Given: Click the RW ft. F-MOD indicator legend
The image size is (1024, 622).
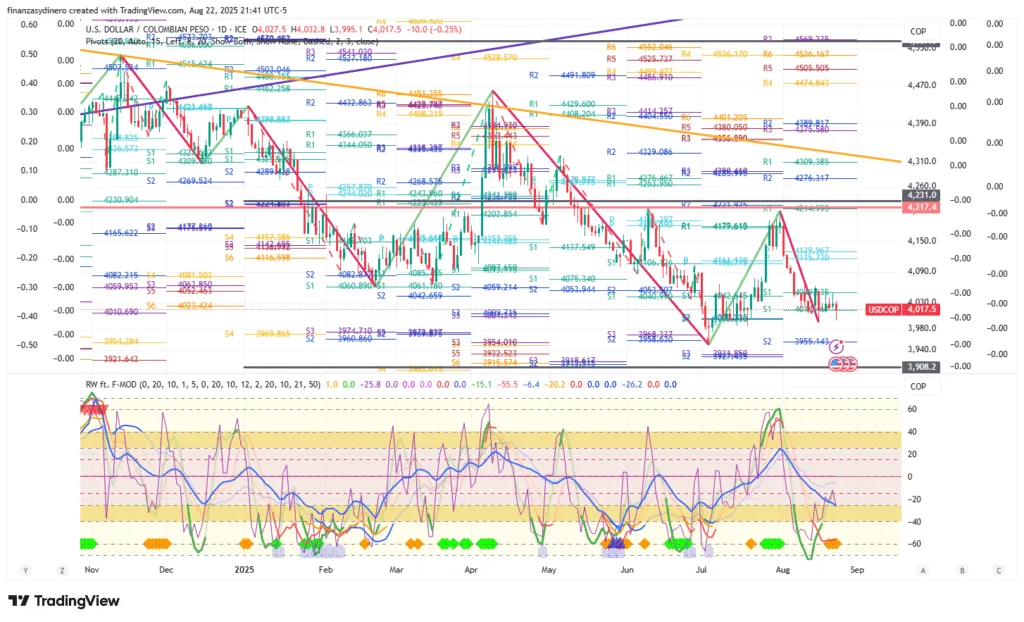Looking at the screenshot, I should [203, 384].
